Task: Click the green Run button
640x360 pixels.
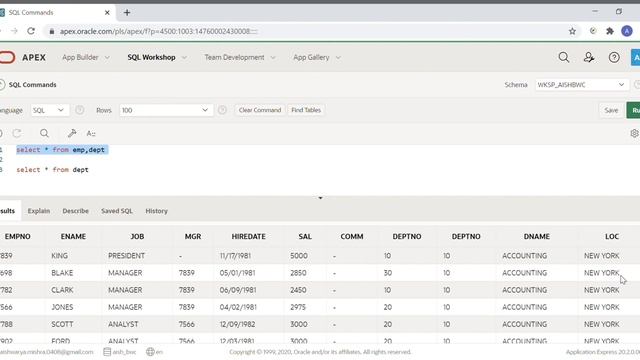Action: (x=633, y=110)
